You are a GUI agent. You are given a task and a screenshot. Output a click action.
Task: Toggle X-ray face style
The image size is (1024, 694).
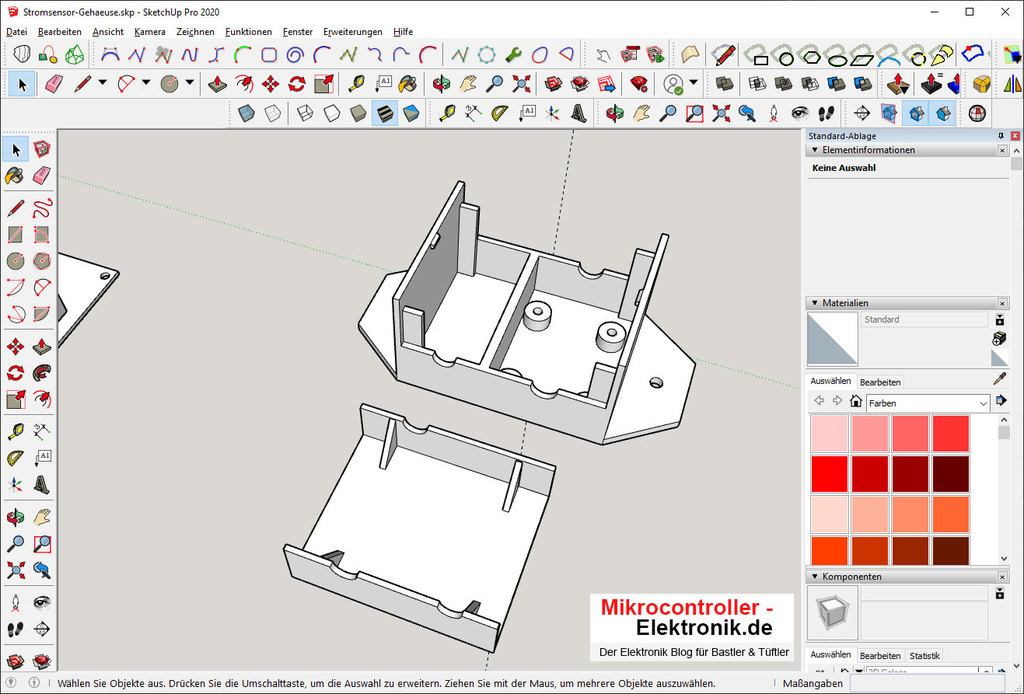(x=246, y=113)
